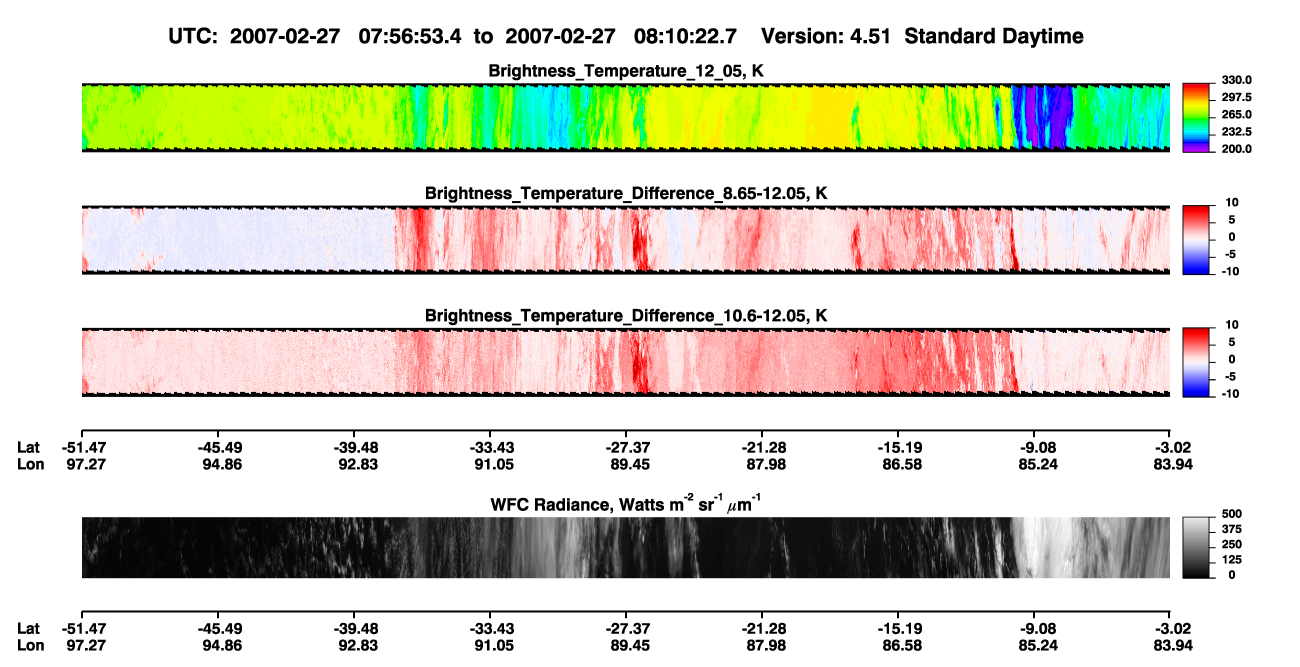This screenshot has height=667, width=1300.
Task: Click the Brightness_Temperature_Difference_10.6-12.05 panel title
Action: 625,316
